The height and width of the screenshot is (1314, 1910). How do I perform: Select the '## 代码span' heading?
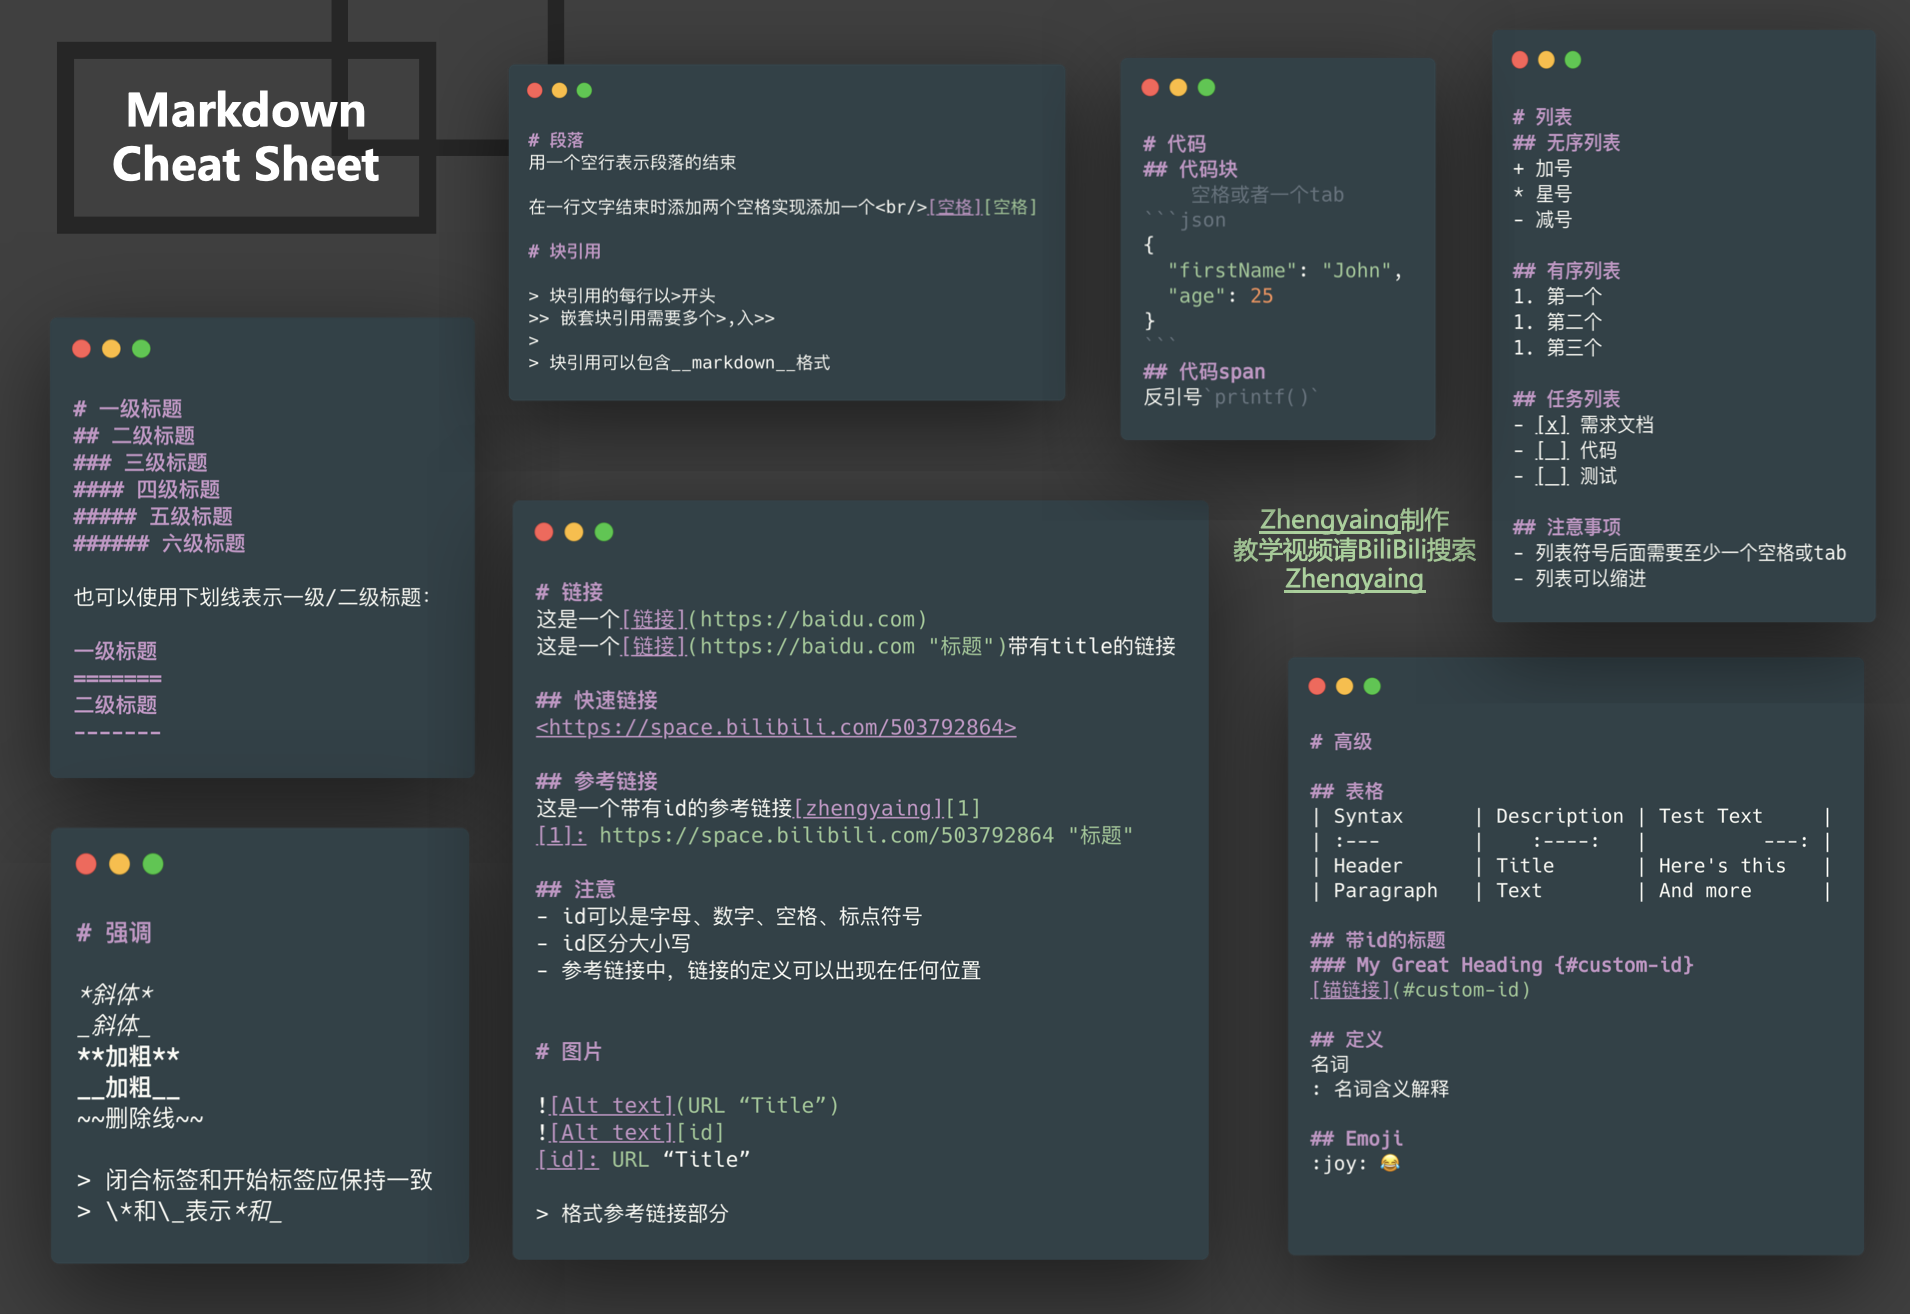click(x=1204, y=372)
